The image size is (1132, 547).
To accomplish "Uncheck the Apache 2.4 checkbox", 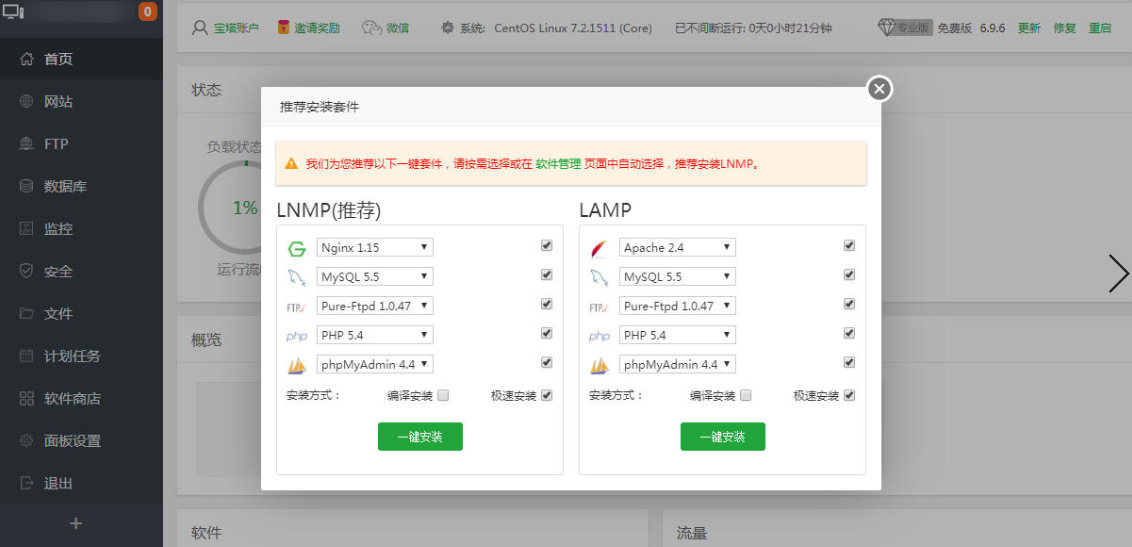I will point(849,246).
